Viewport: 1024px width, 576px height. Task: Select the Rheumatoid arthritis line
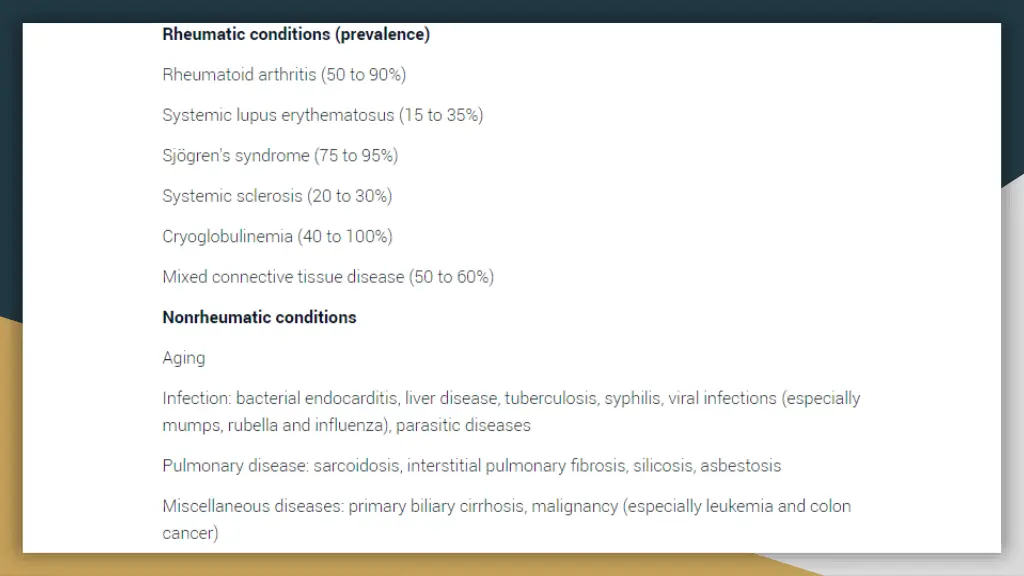pyautogui.click(x=284, y=75)
